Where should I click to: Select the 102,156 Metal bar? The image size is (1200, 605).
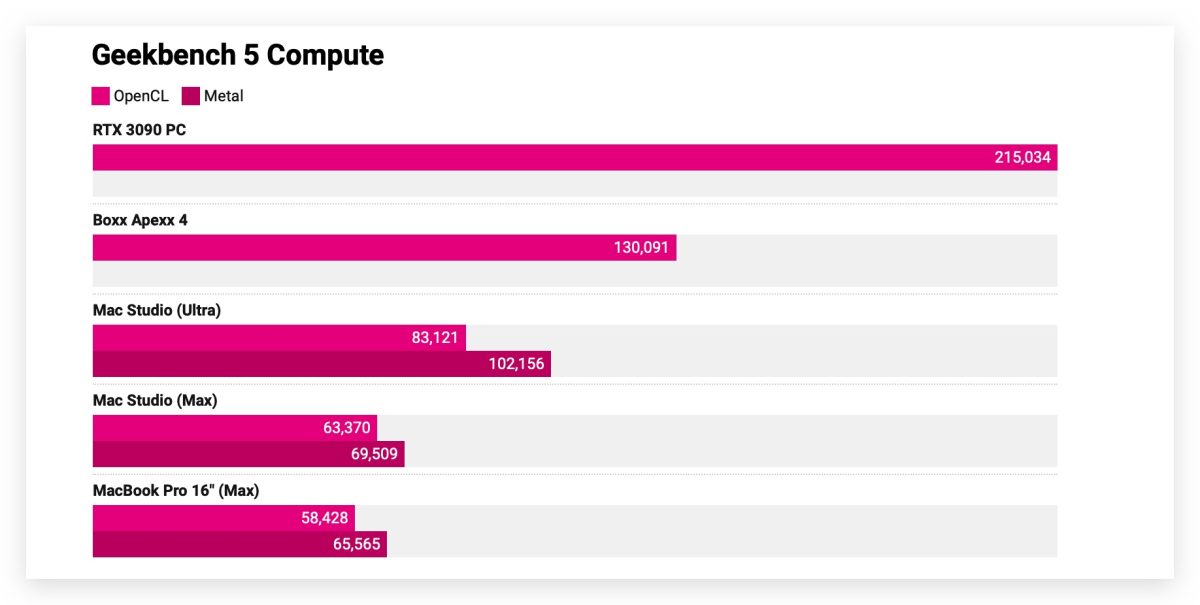321,364
